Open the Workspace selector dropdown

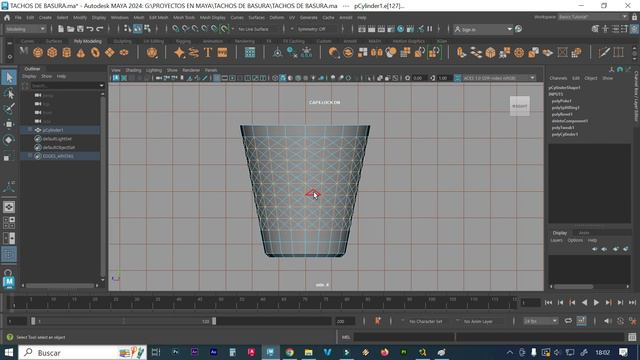(x=593, y=17)
